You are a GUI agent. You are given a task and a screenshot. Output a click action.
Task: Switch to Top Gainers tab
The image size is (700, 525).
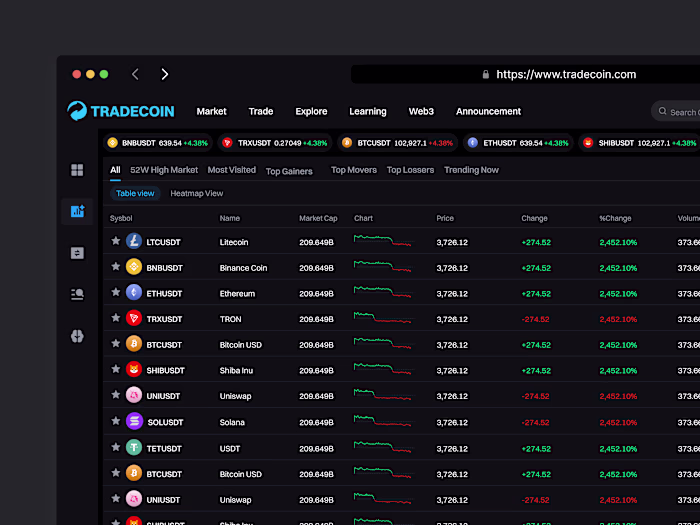(x=289, y=171)
